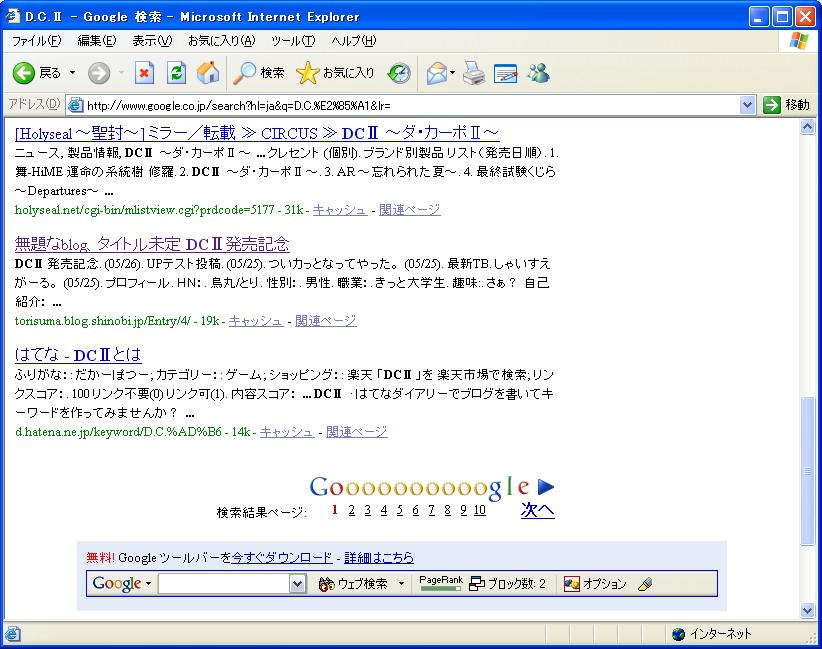Open the お気に入り(A) menu
The image size is (822, 649).
pos(221,41)
